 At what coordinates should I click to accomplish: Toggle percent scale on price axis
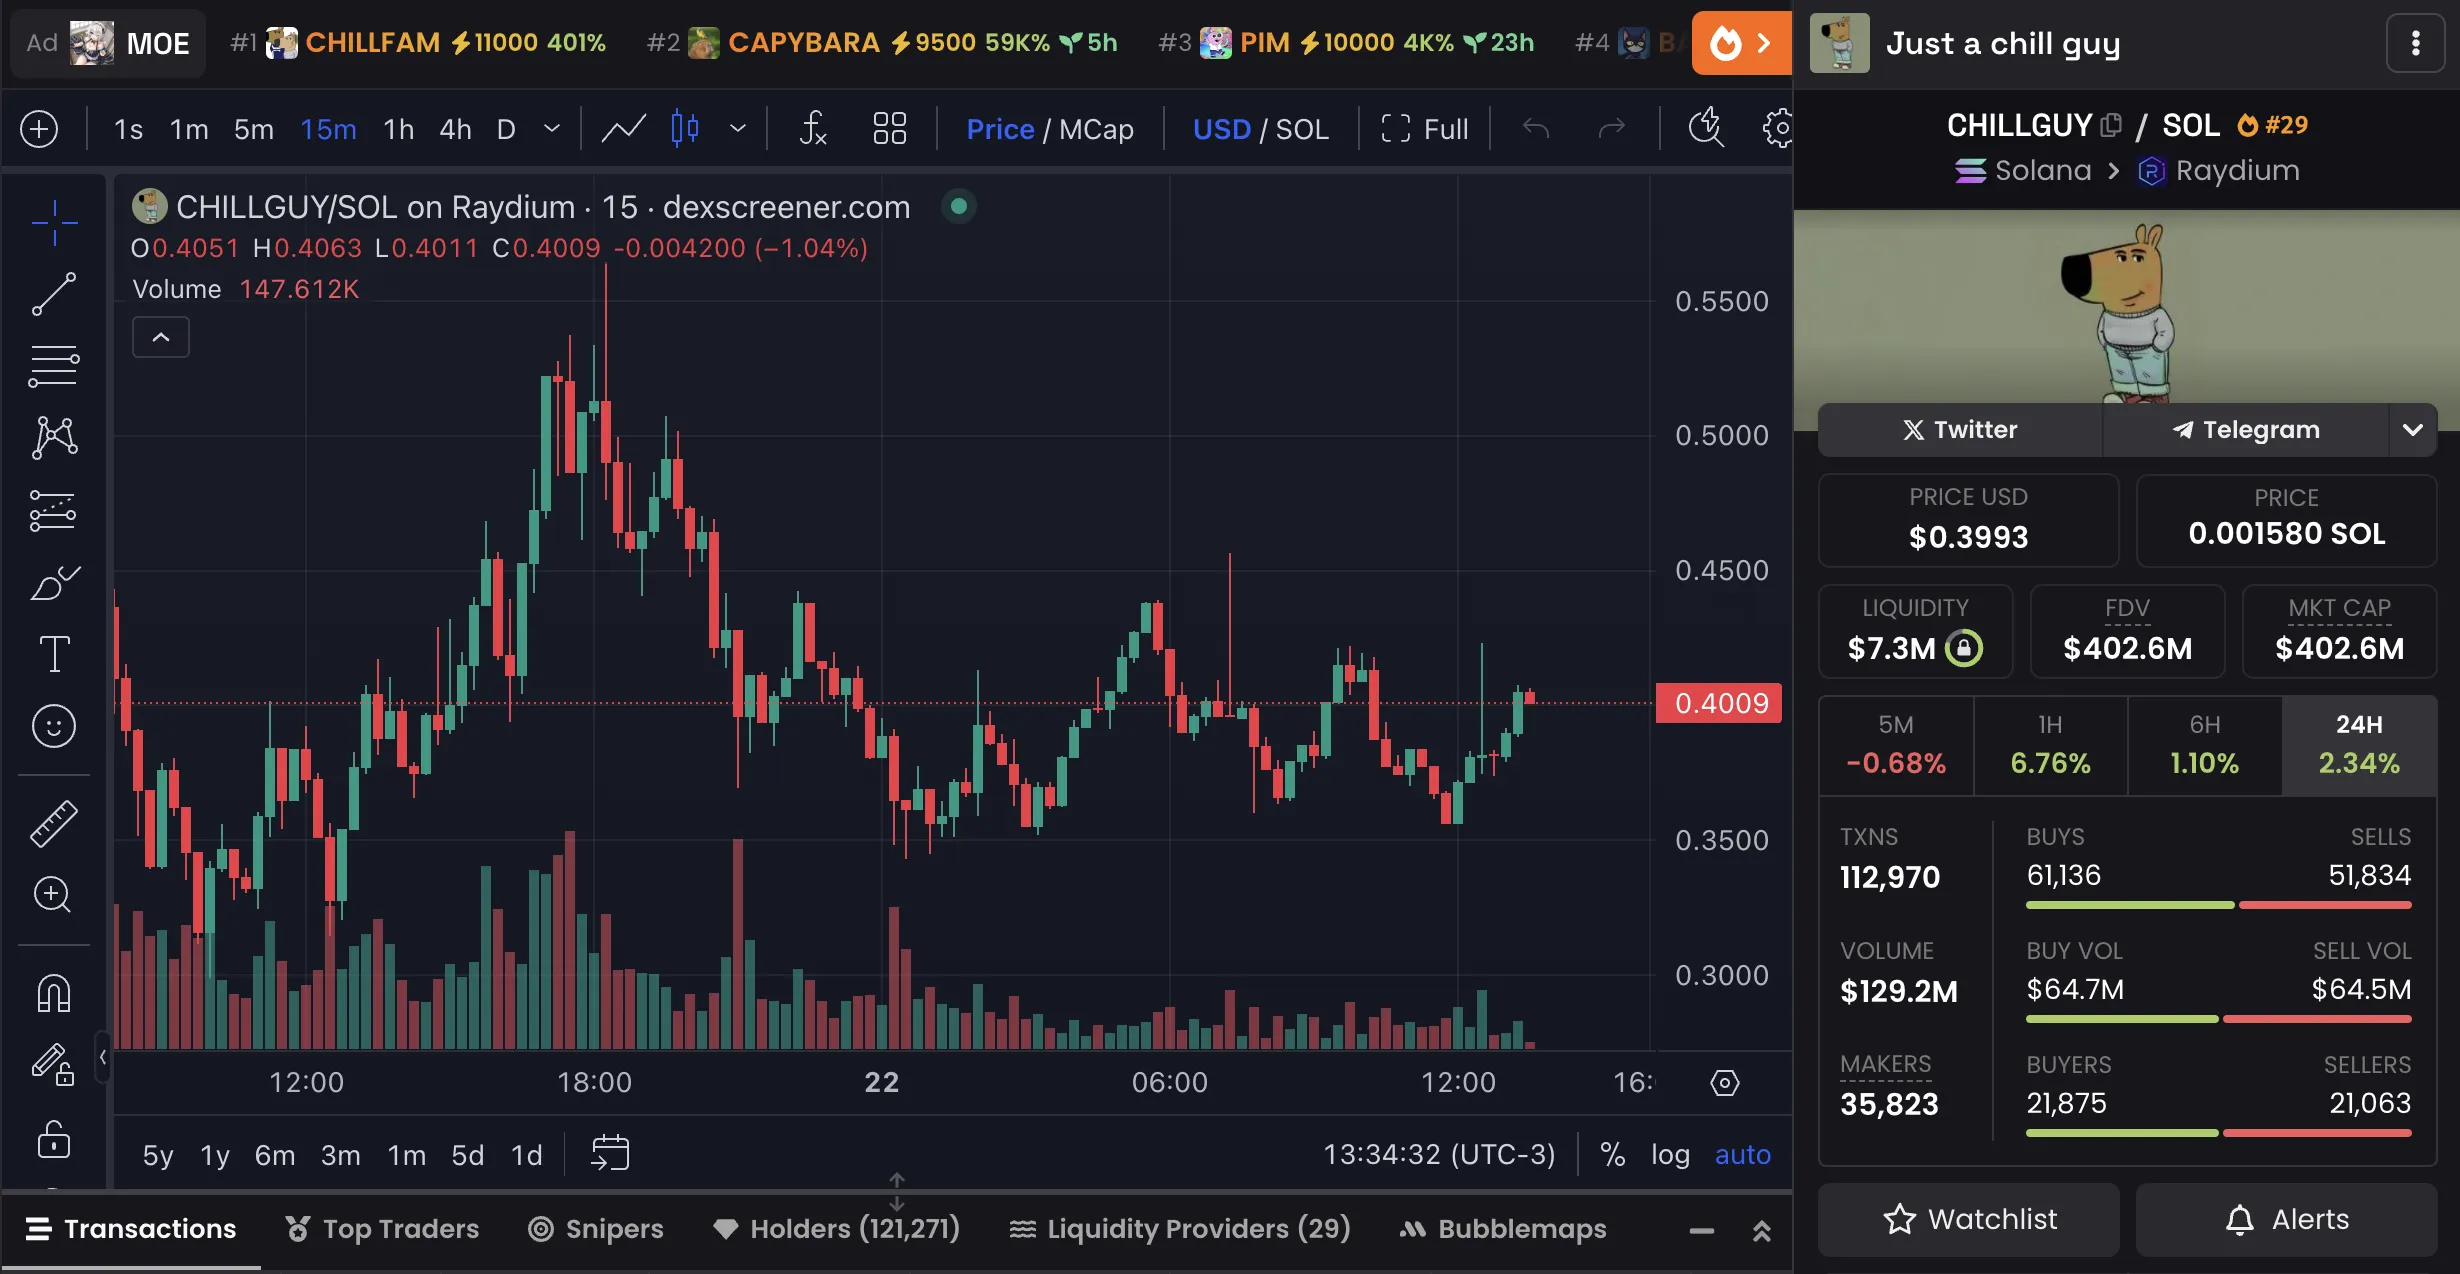coord(1612,1154)
